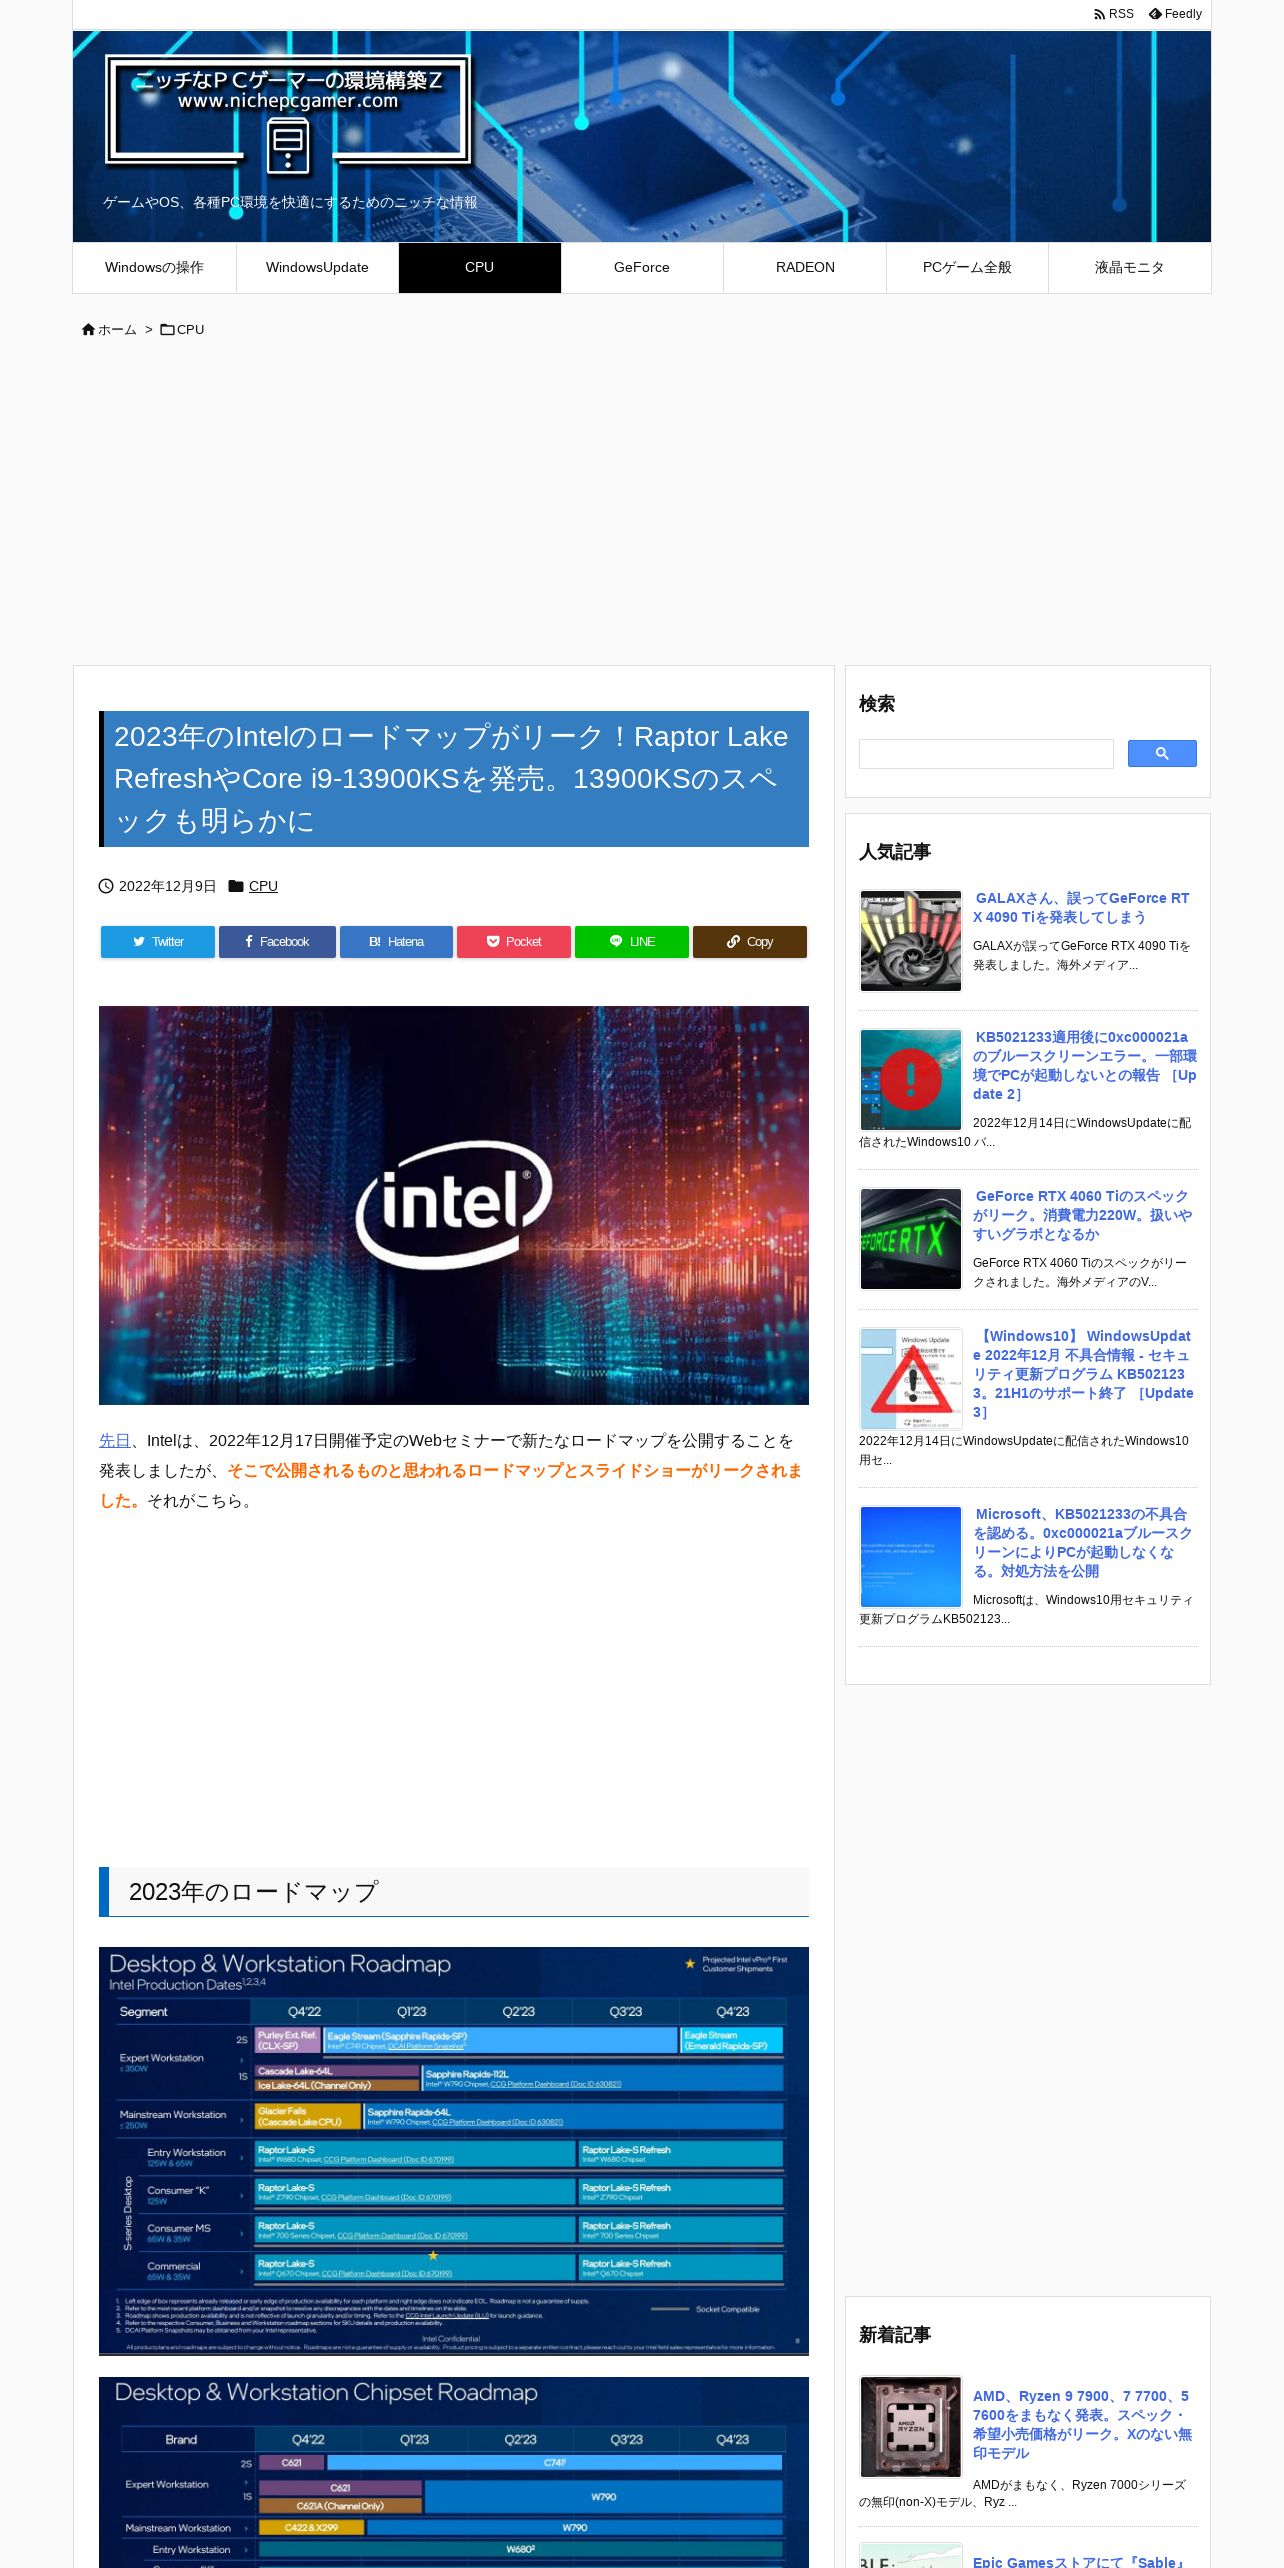Click the GeForce RTX card thumbnail

(x=911, y=1239)
